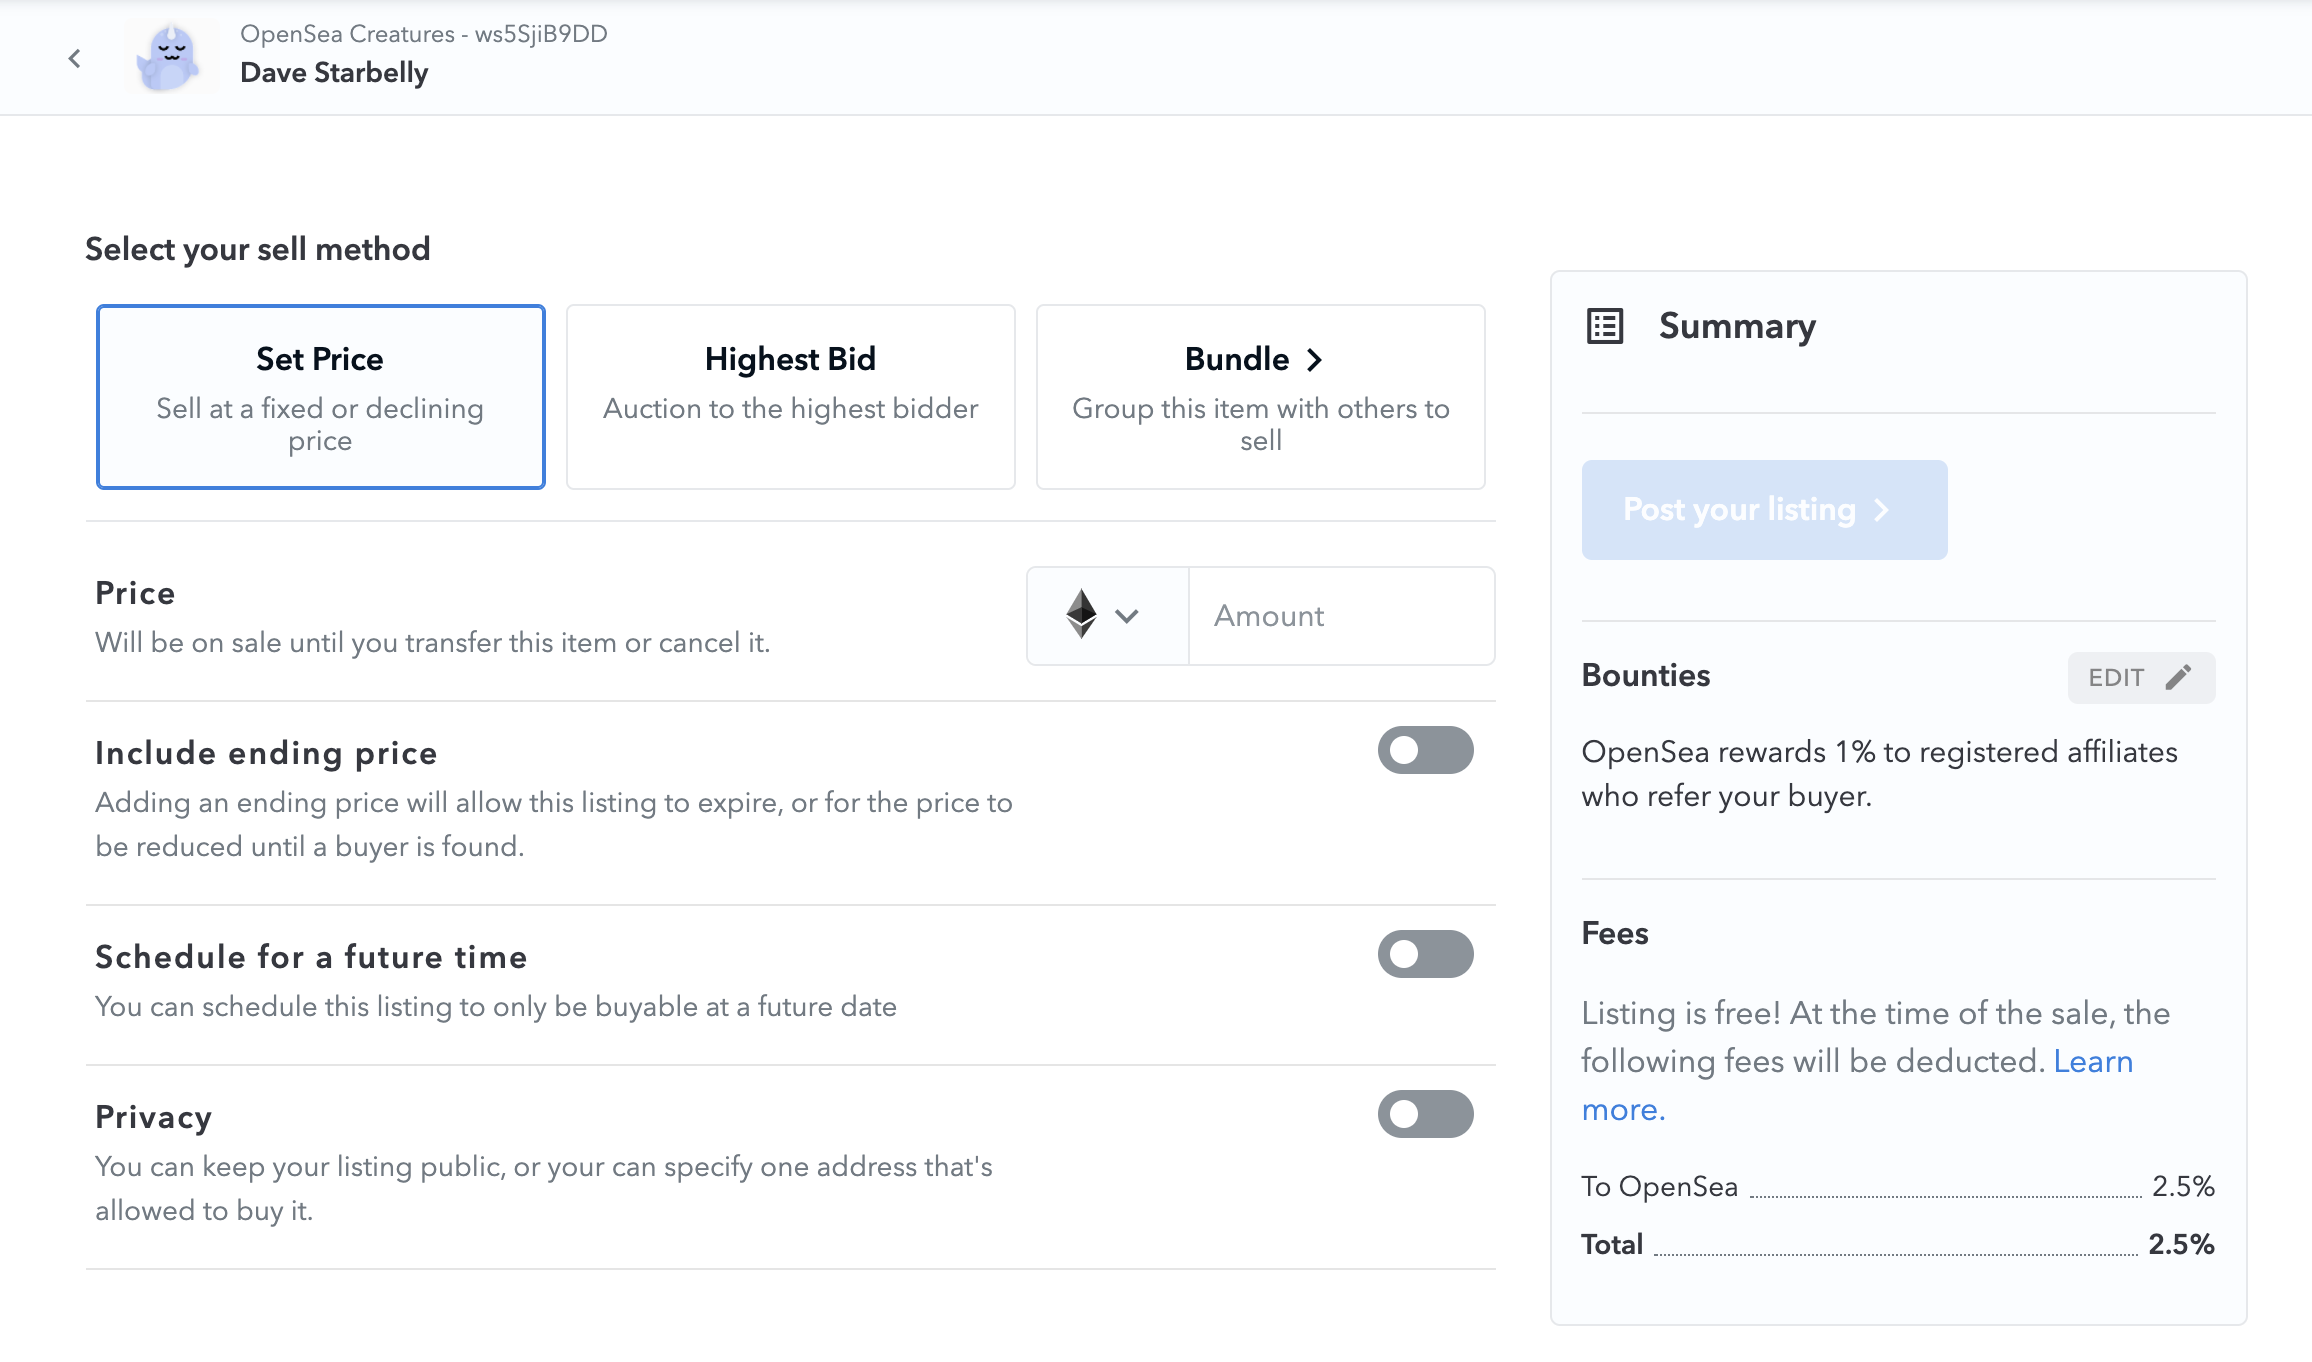Image resolution: width=2312 pixels, height=1362 pixels.
Task: Click the Bundle right-arrow chevron
Action: (x=1315, y=360)
